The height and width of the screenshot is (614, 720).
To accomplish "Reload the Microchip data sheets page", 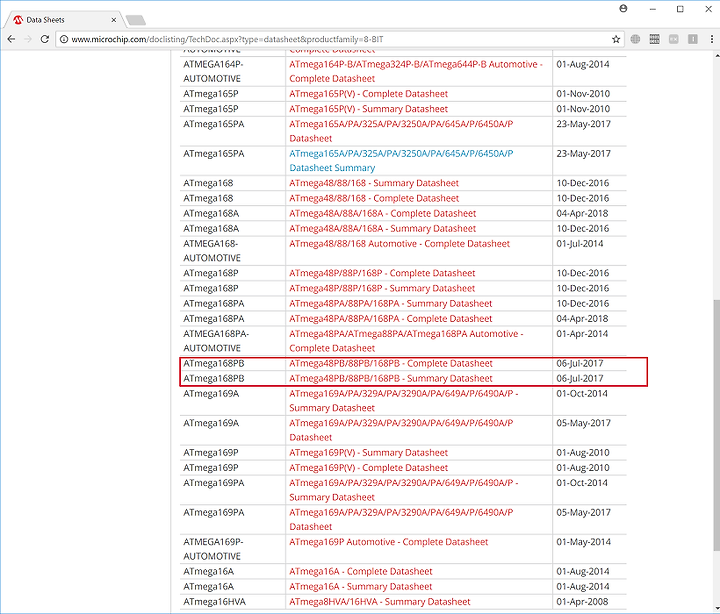I will (x=45, y=39).
